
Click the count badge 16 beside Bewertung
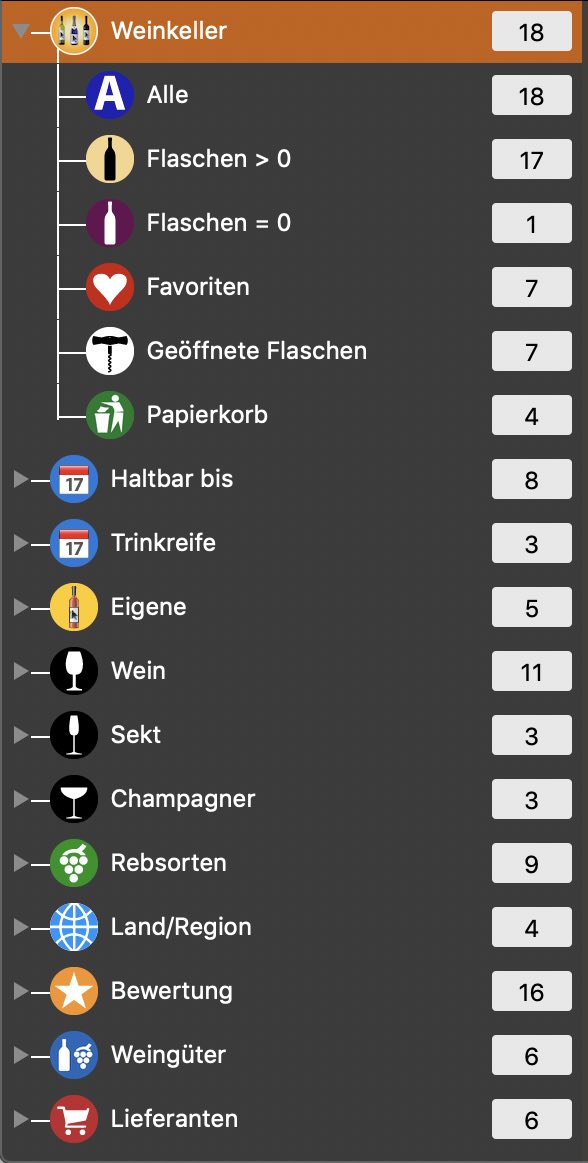tap(532, 992)
